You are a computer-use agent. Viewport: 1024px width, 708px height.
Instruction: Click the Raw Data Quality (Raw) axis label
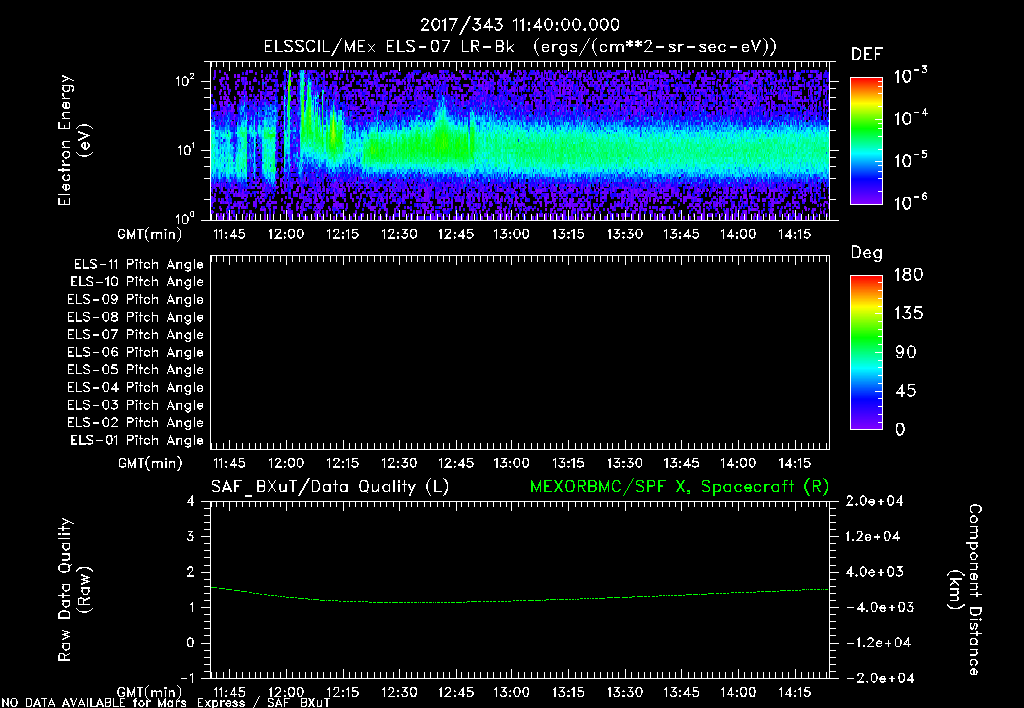click(74, 589)
